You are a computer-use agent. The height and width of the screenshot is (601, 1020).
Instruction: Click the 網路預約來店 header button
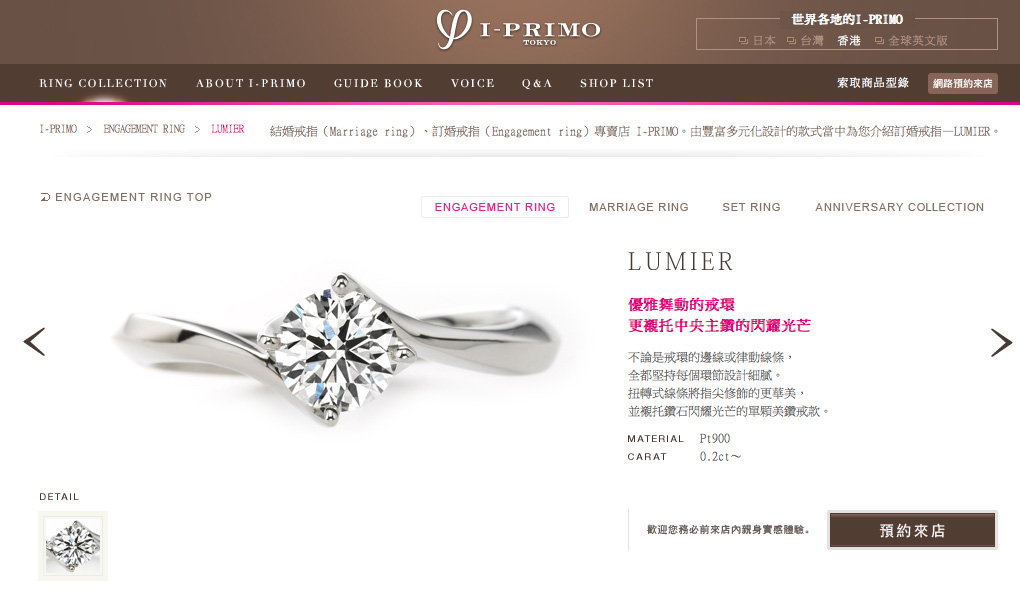point(963,83)
